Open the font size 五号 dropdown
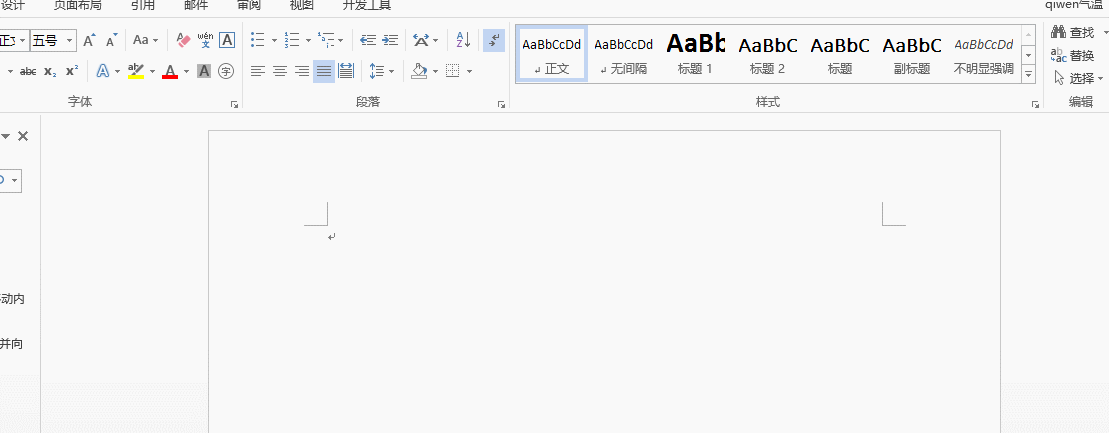The width and height of the screenshot is (1109, 433). (x=69, y=40)
